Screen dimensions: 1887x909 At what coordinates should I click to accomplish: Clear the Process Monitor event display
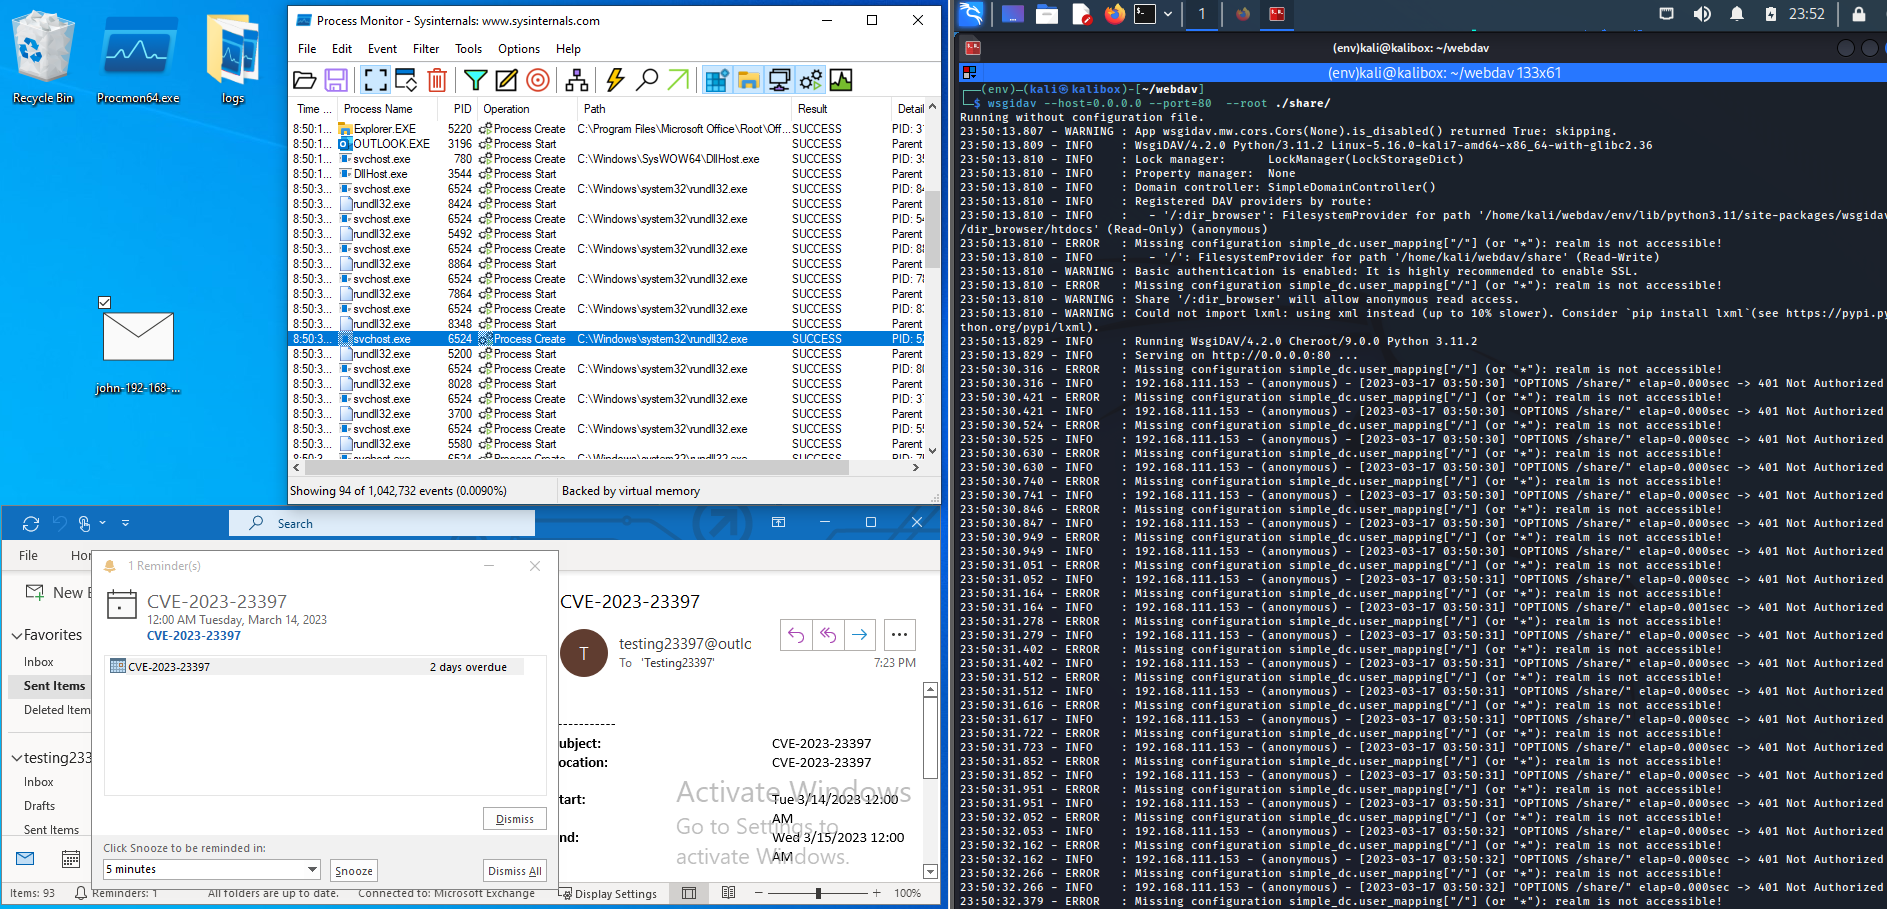point(437,80)
